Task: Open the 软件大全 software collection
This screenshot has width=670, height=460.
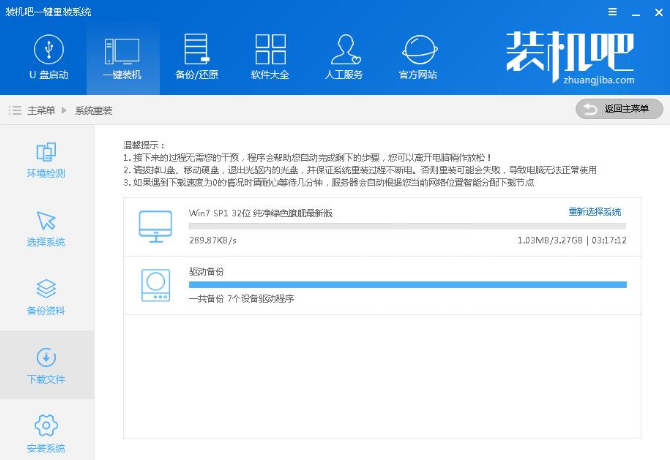Action: [270, 57]
